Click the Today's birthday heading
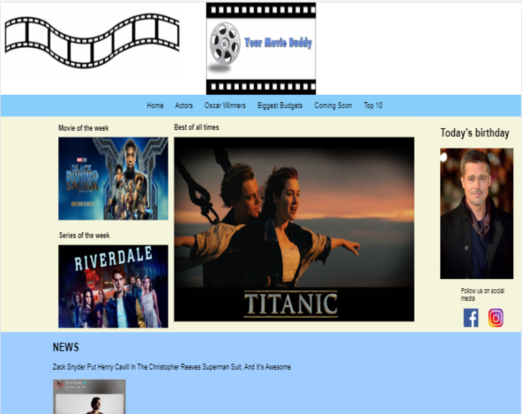Viewport: 522px width, 414px height. 475,133
